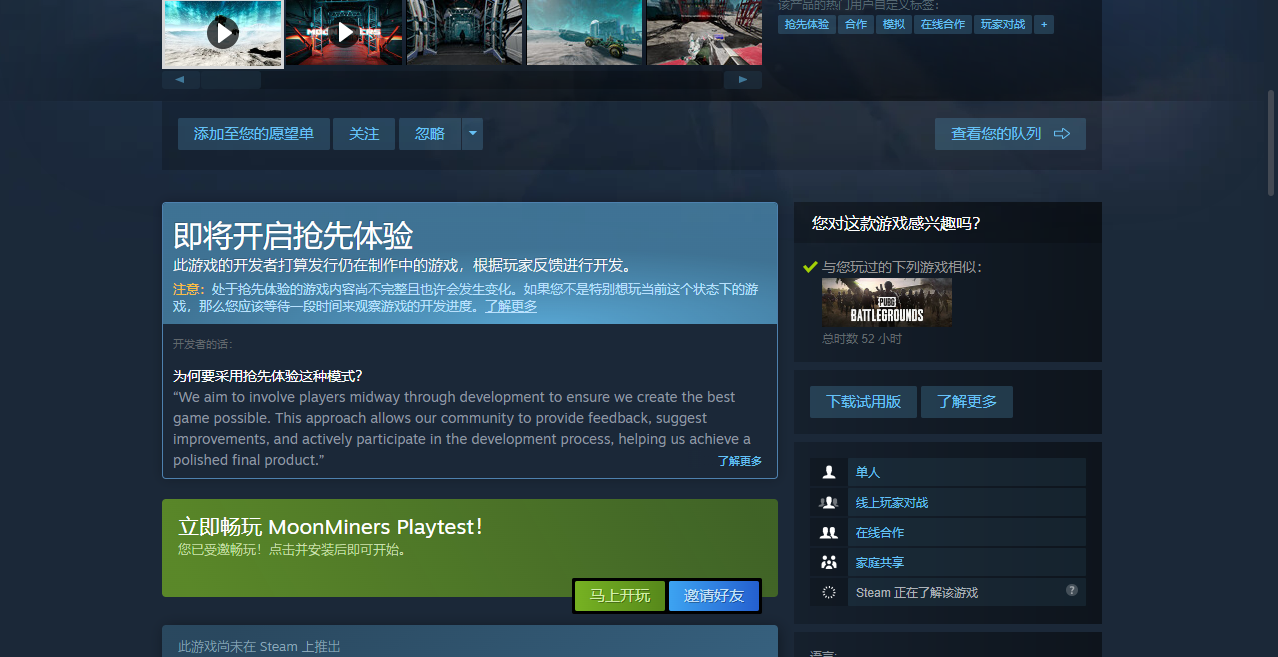Image resolution: width=1278 pixels, height=657 pixels.
Task: Click the right arrow of the screenshot strip
Action: pos(743,79)
